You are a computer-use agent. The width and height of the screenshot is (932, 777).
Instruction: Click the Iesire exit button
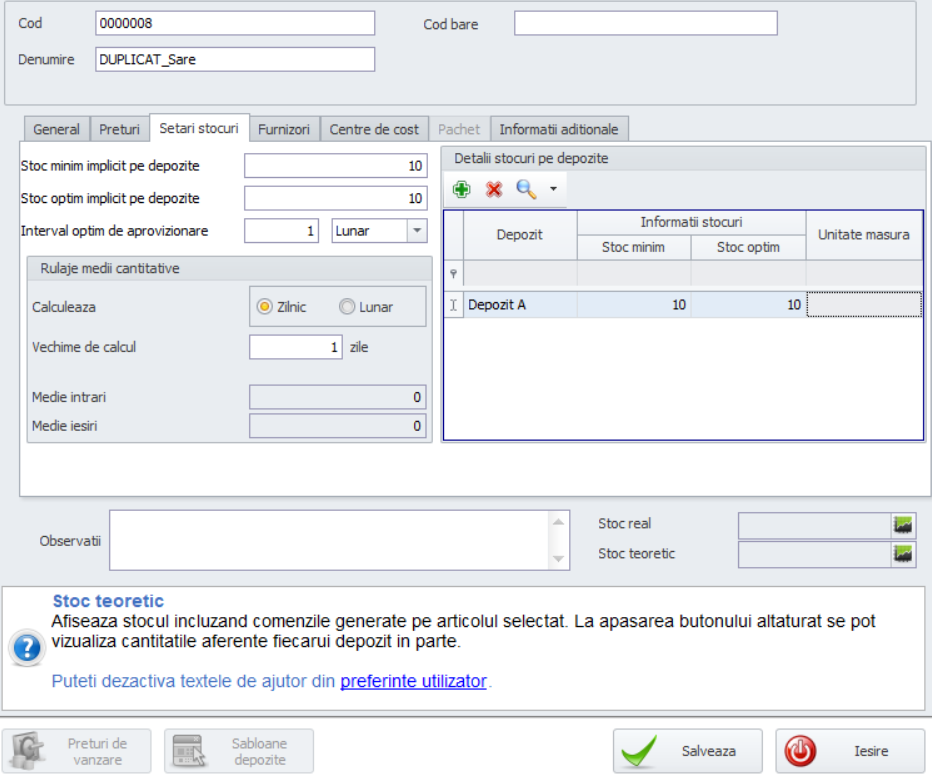tap(849, 751)
